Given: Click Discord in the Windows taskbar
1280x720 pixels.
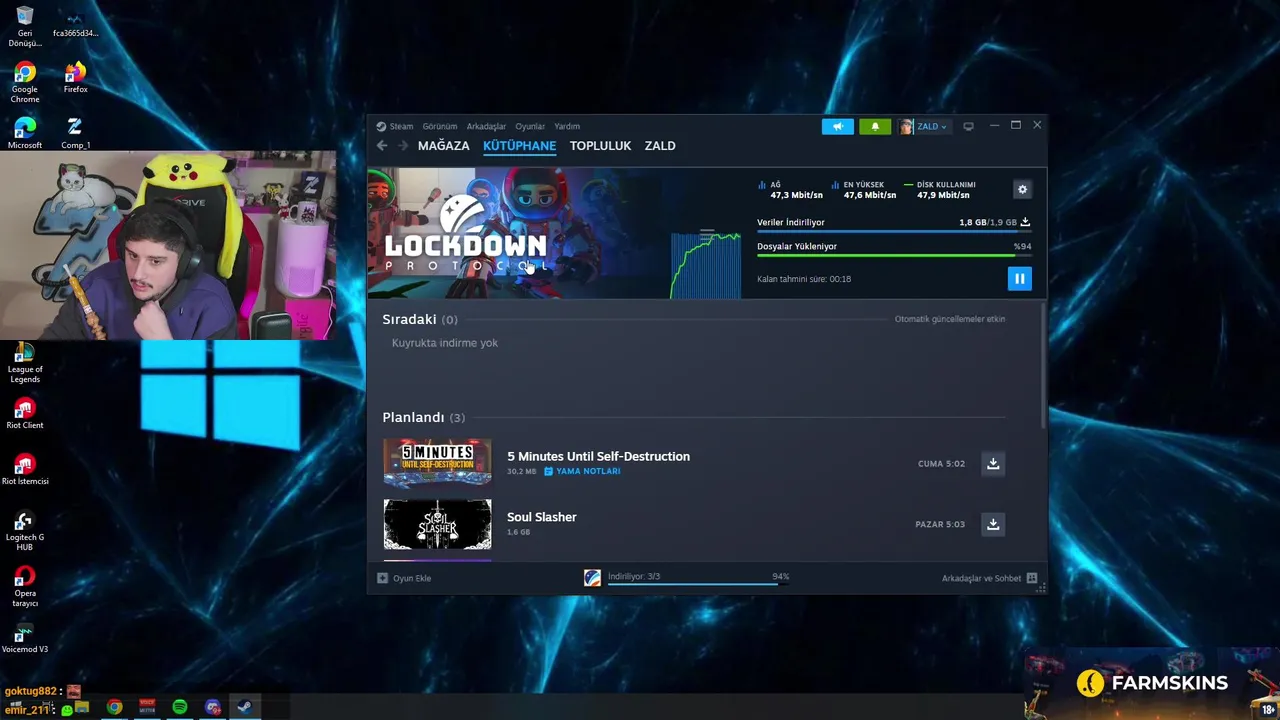Looking at the screenshot, I should pyautogui.click(x=212, y=708).
